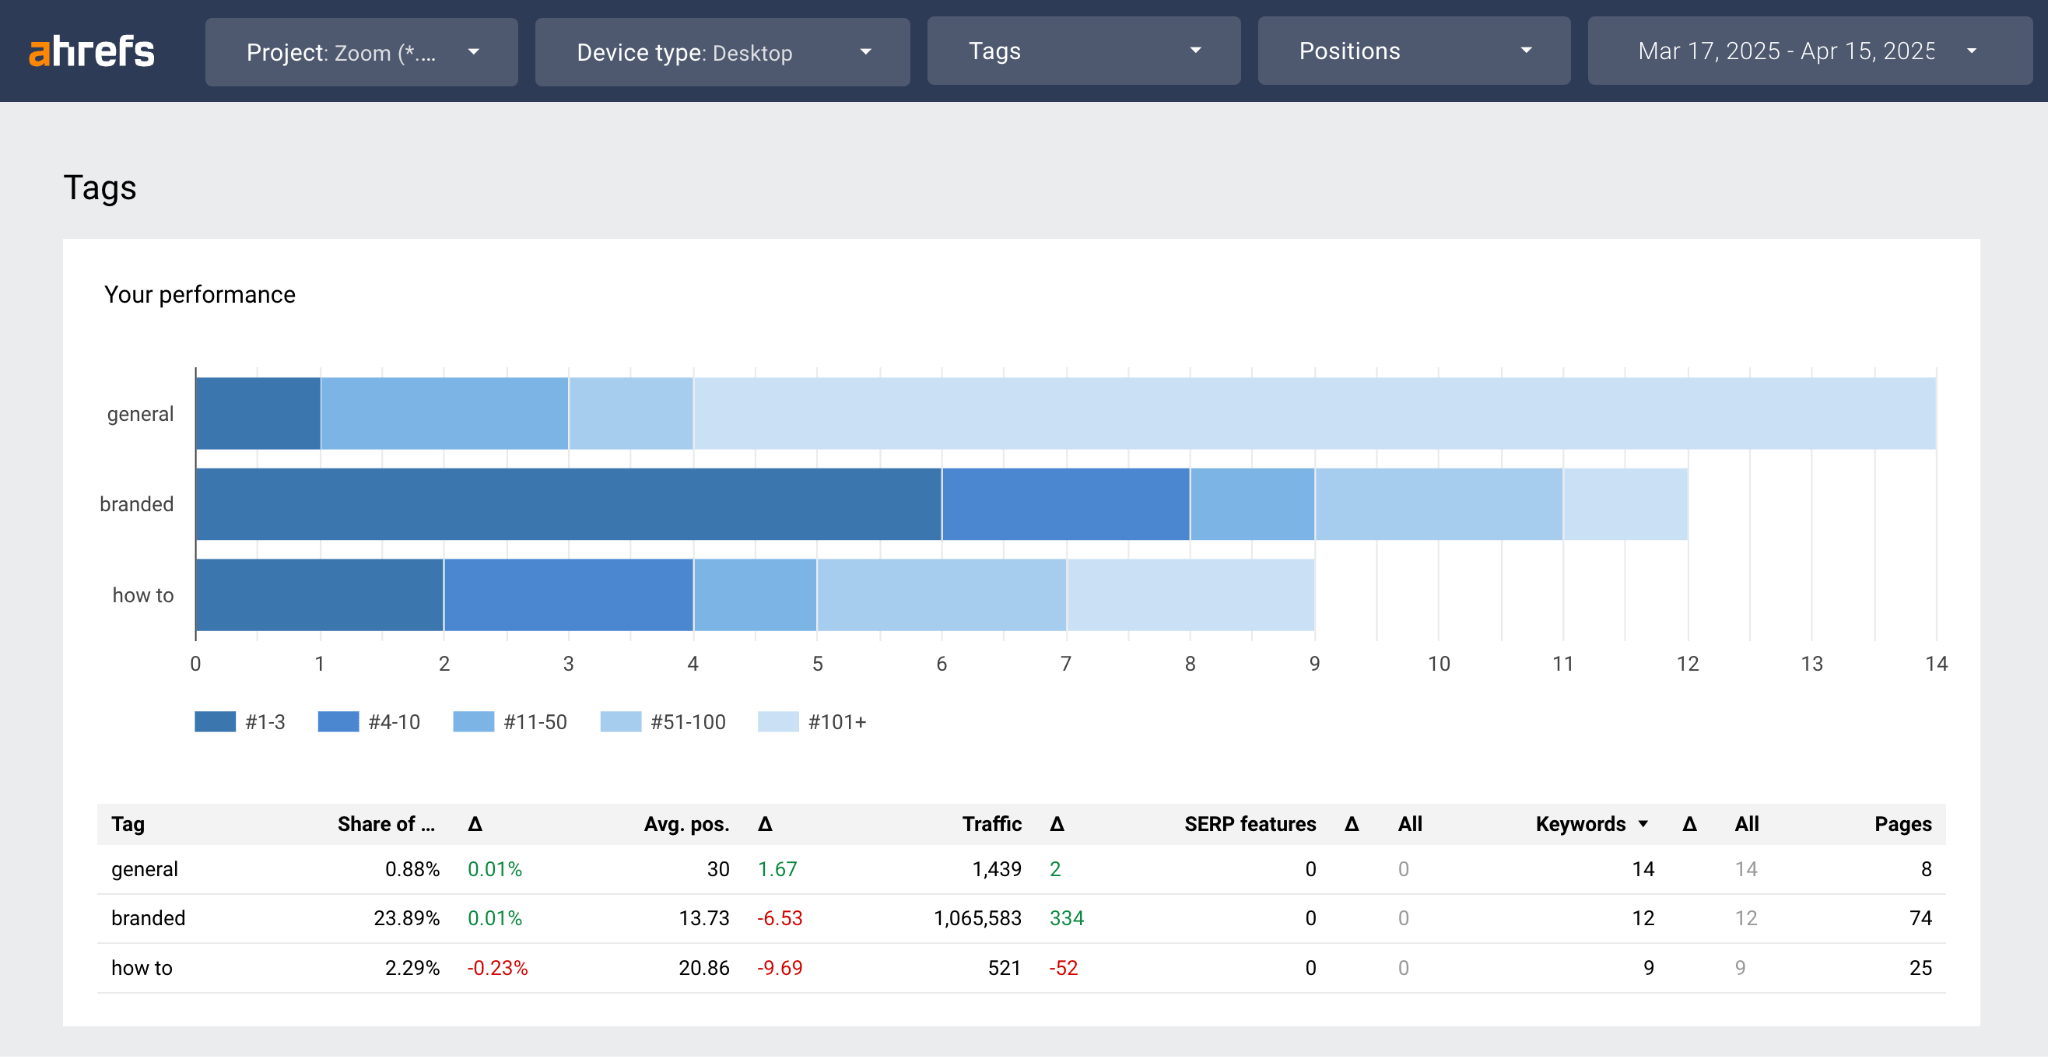Click the general bar in the chart
Viewport: 2048px width, 1057px height.
point(900,412)
